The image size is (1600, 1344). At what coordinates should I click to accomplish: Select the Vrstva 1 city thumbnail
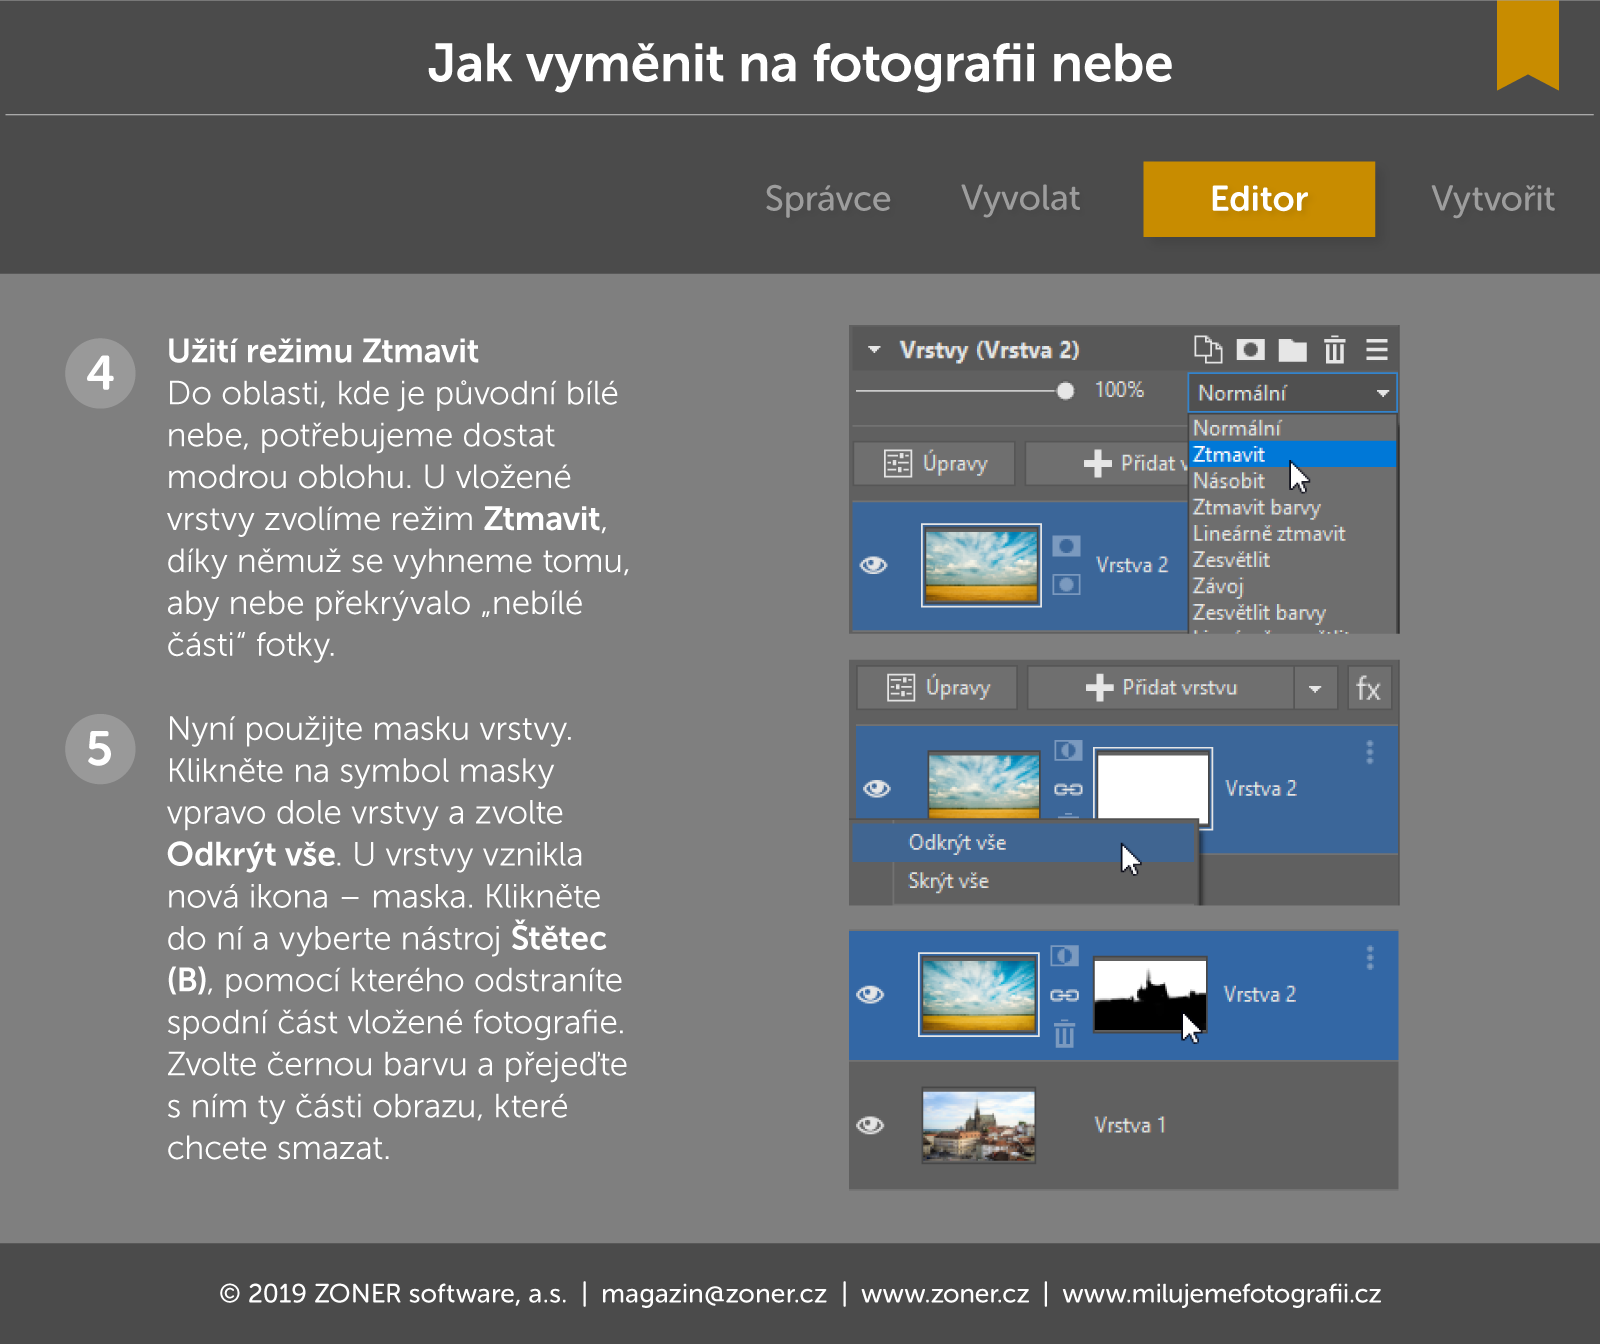pos(979,1126)
